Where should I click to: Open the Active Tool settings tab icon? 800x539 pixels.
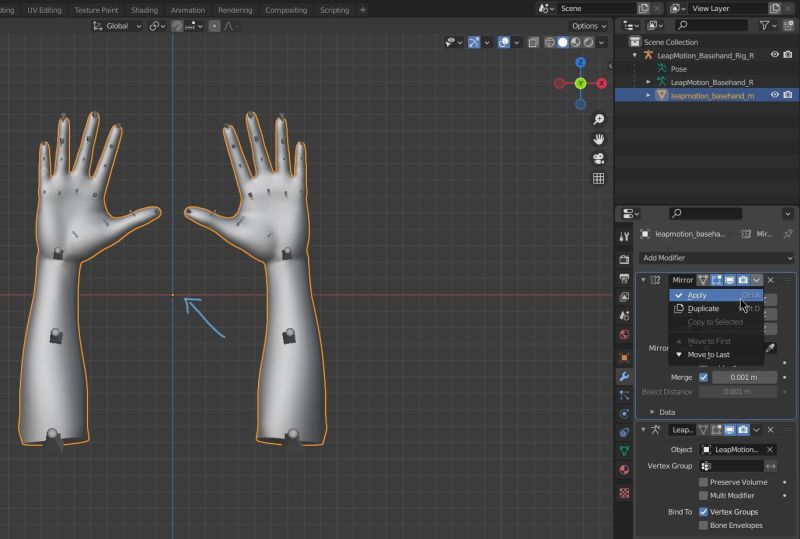pos(624,236)
